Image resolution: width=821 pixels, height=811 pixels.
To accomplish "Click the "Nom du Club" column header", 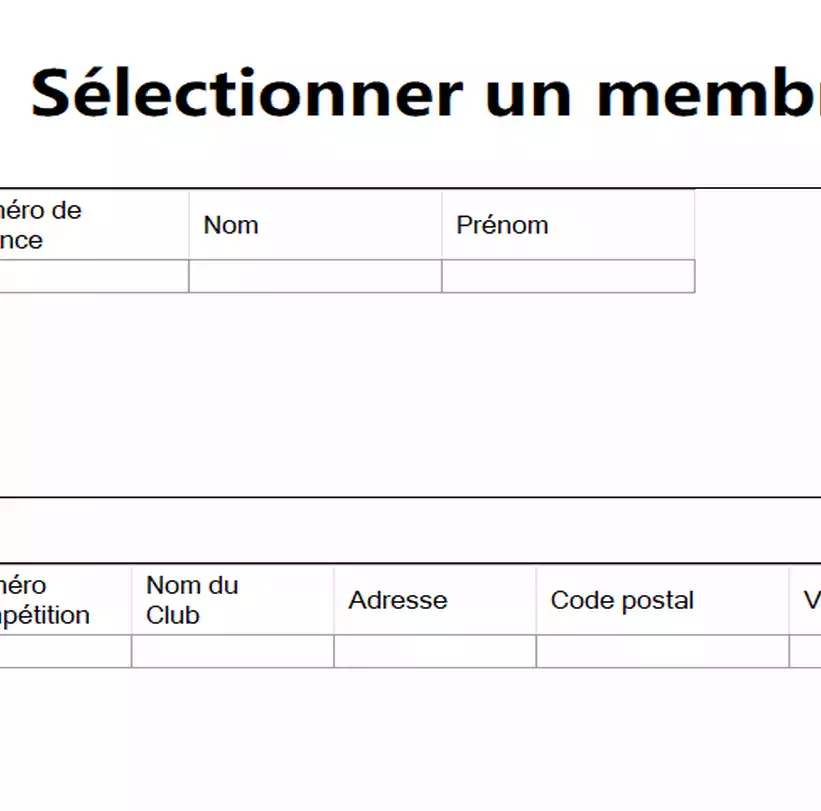I will [192, 600].
